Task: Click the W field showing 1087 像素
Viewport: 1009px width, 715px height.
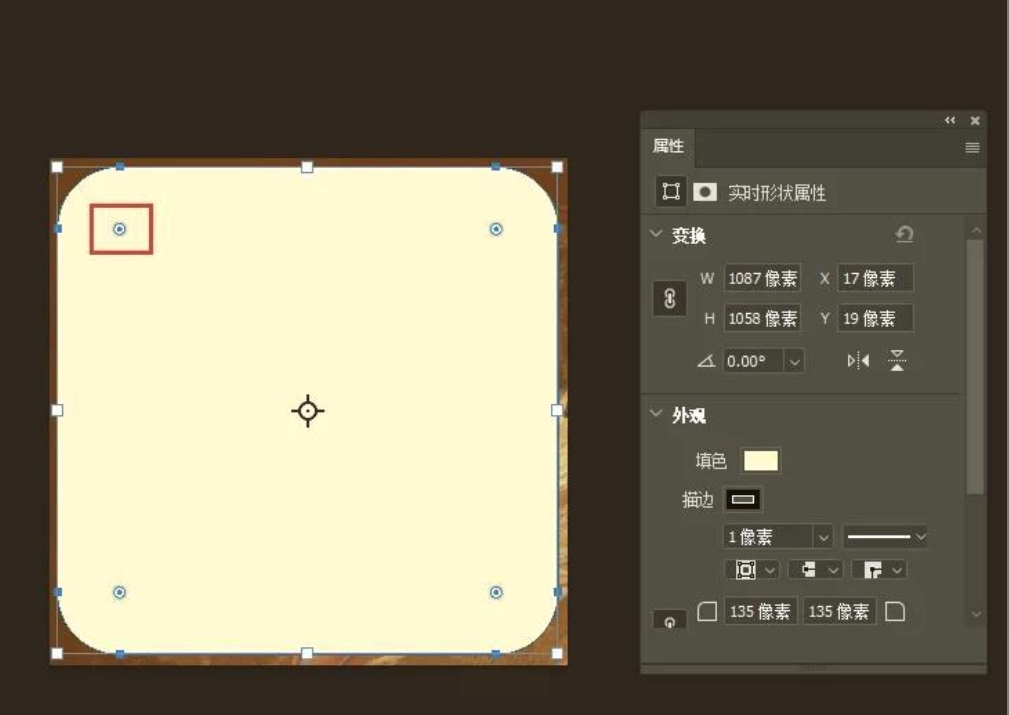Action: [763, 279]
